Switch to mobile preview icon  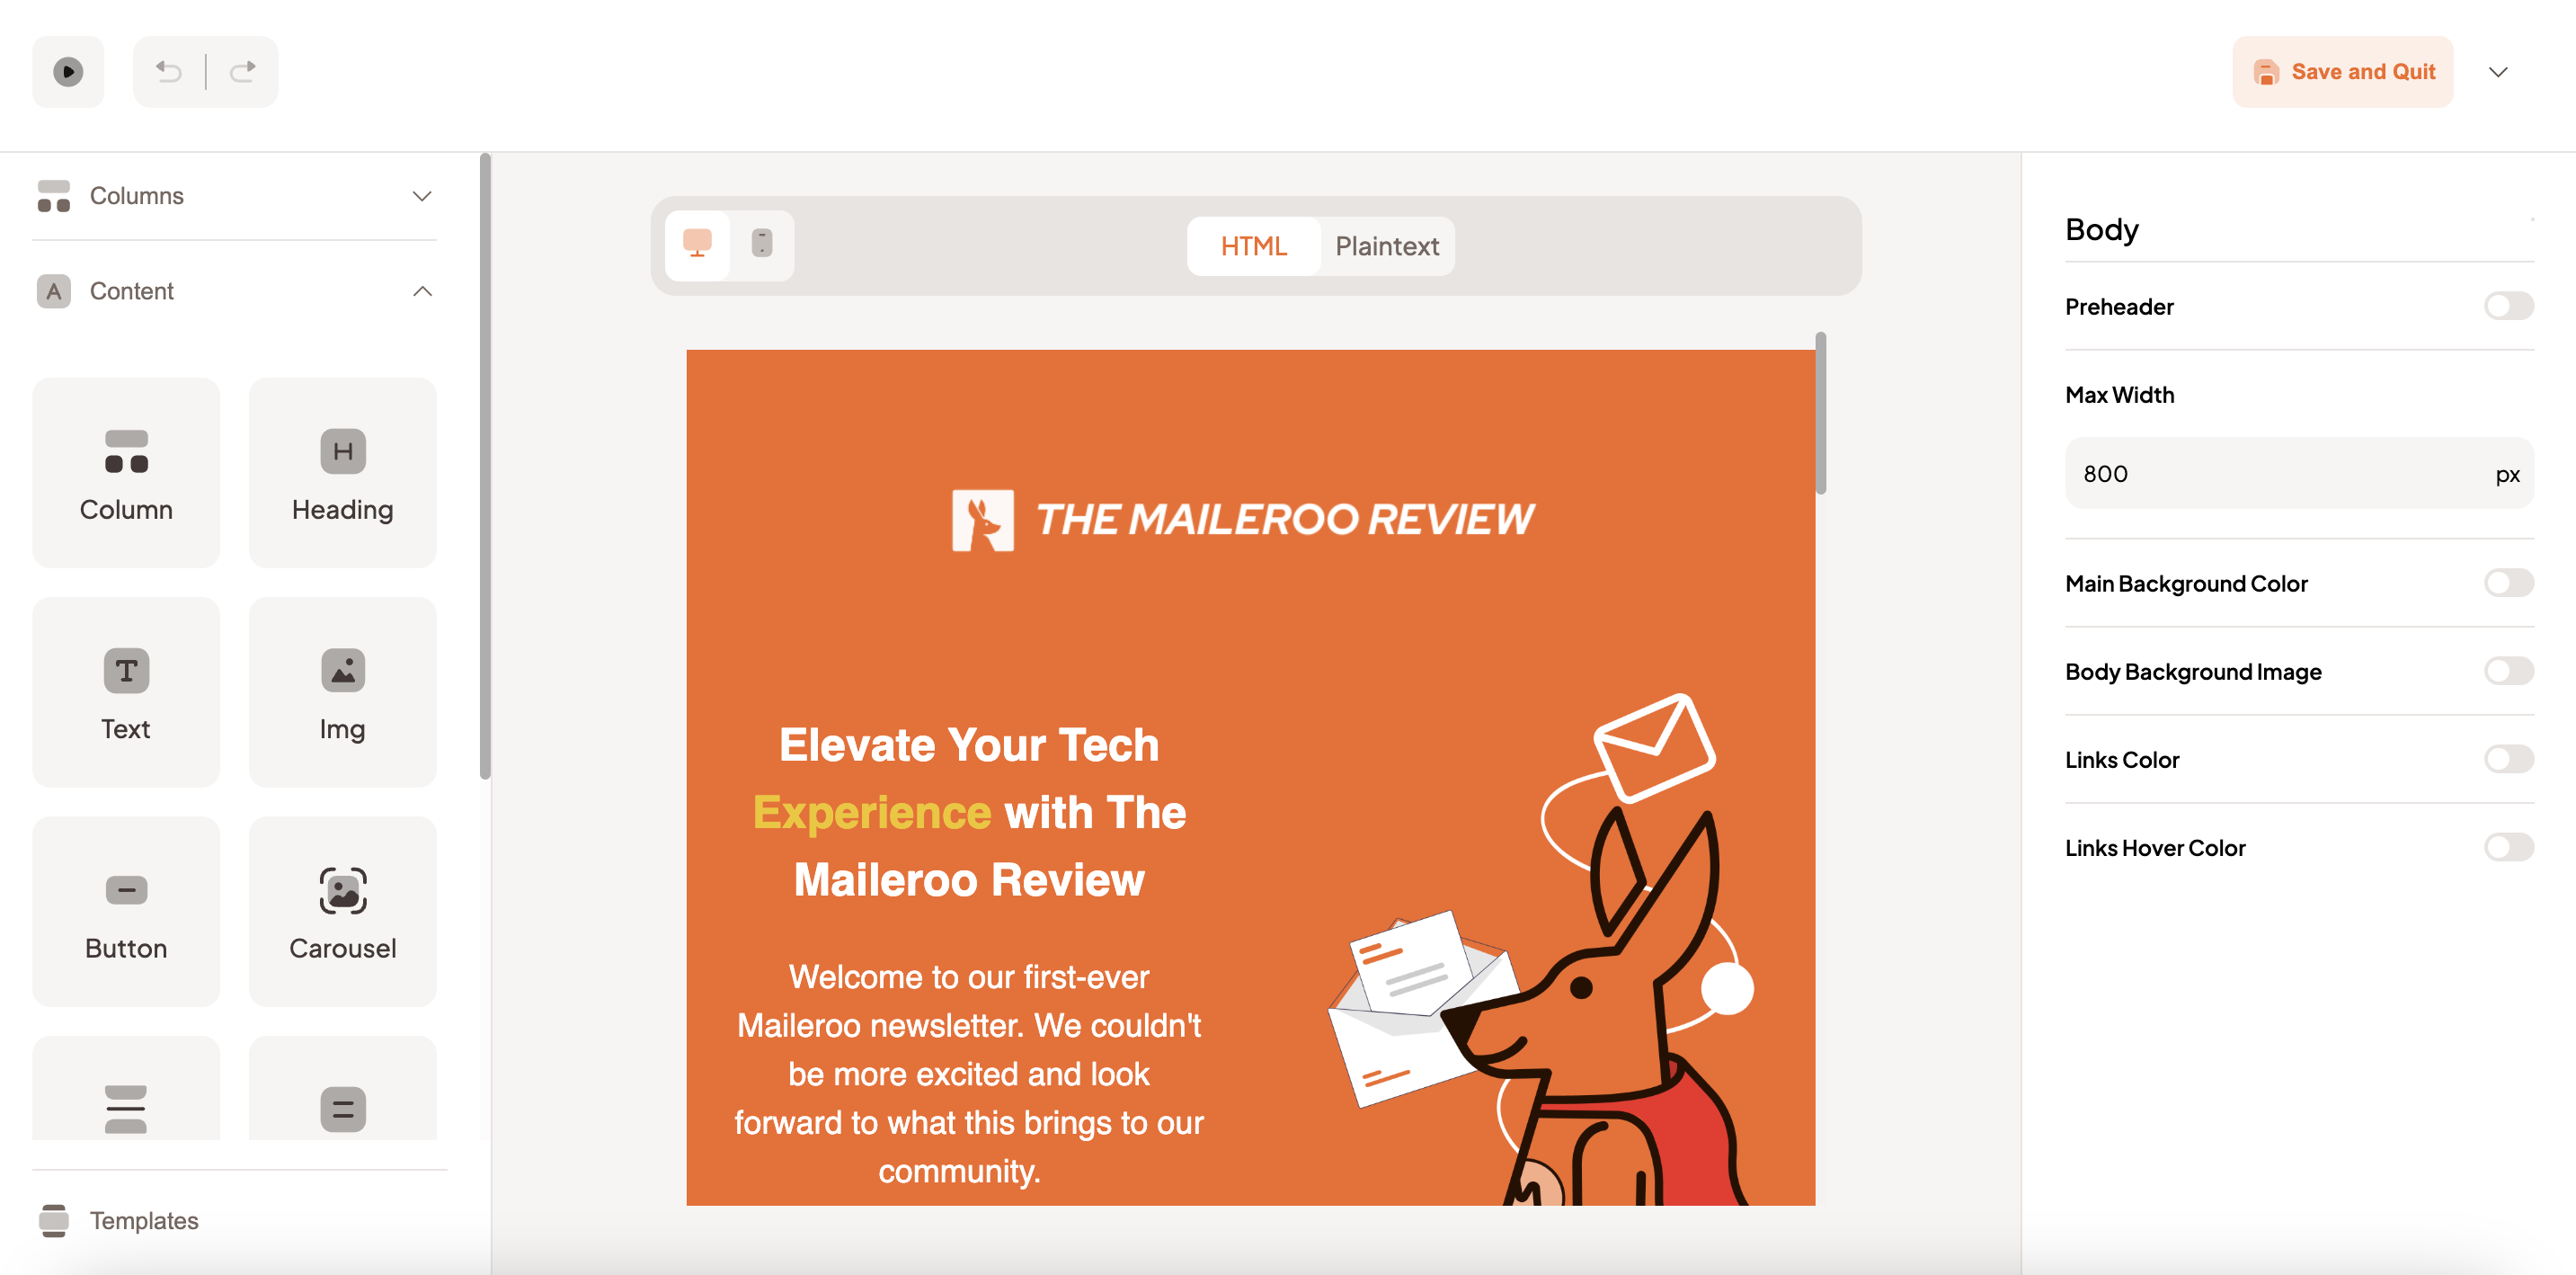[762, 245]
